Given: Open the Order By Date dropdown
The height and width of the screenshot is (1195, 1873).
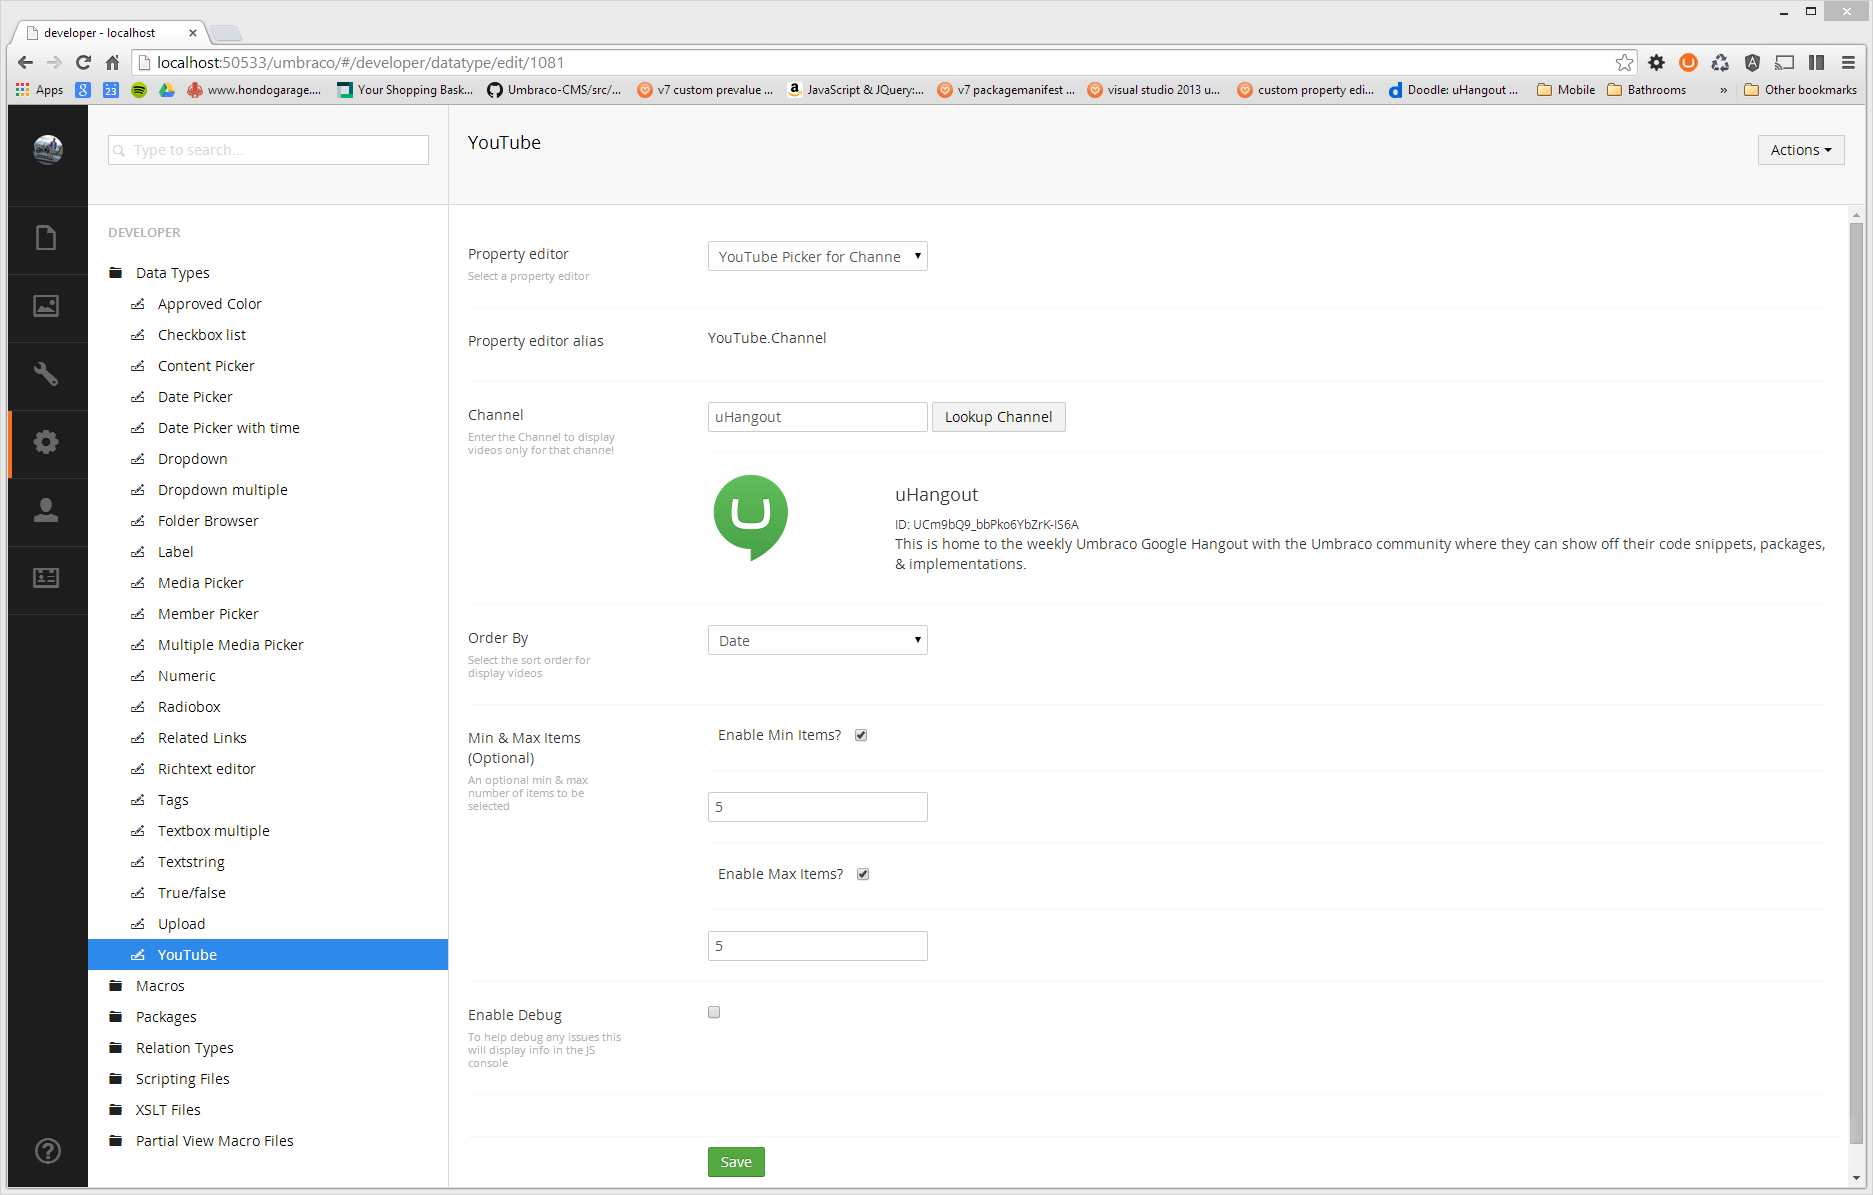Looking at the screenshot, I should point(817,641).
